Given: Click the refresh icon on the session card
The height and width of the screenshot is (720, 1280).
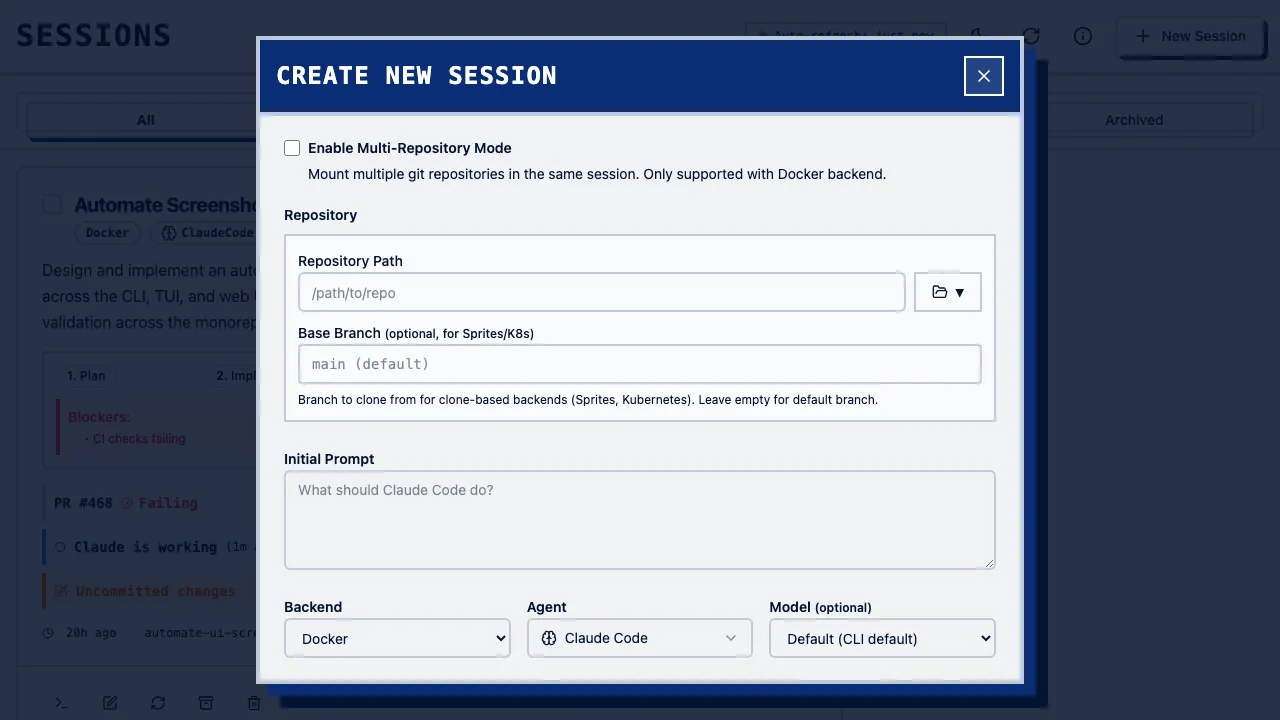Looking at the screenshot, I should click(158, 703).
